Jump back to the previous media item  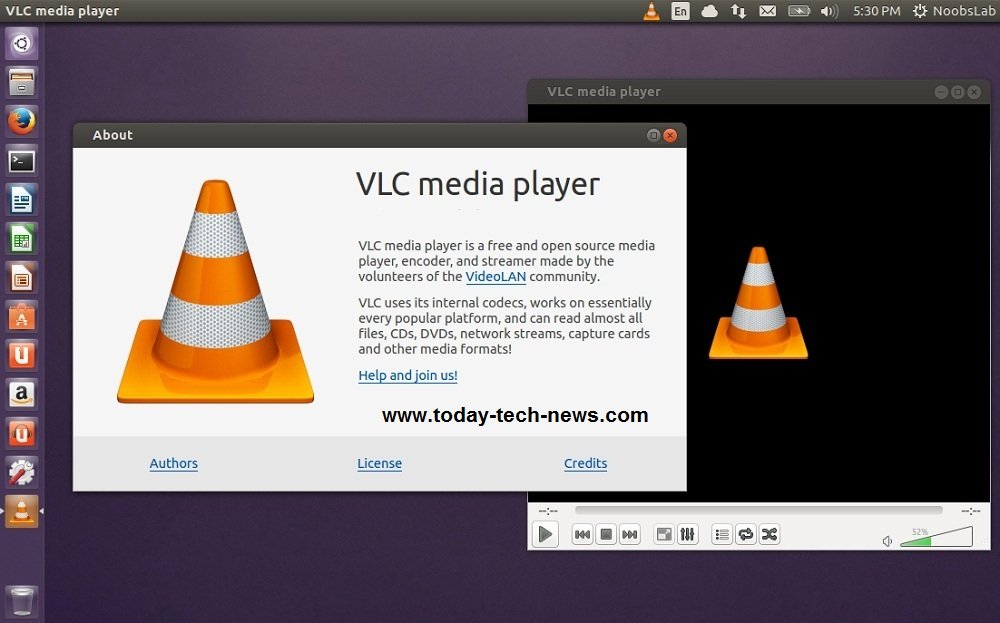point(582,534)
